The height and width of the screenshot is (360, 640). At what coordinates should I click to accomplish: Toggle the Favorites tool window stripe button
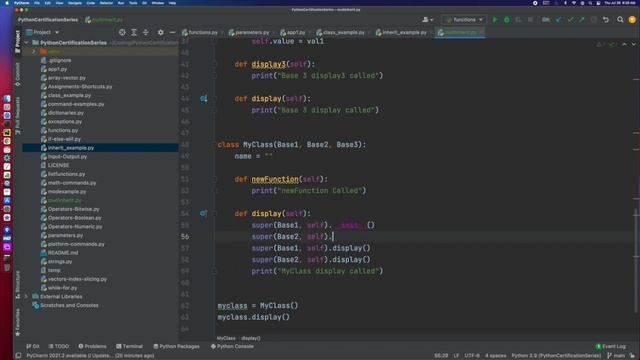click(x=18, y=322)
